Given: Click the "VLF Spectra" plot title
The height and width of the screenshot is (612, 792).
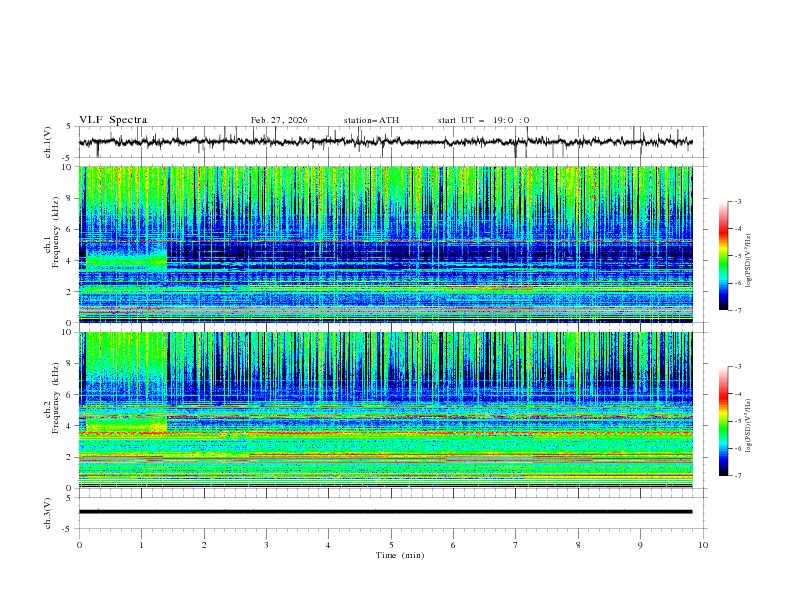Looking at the screenshot, I should 113,120.
